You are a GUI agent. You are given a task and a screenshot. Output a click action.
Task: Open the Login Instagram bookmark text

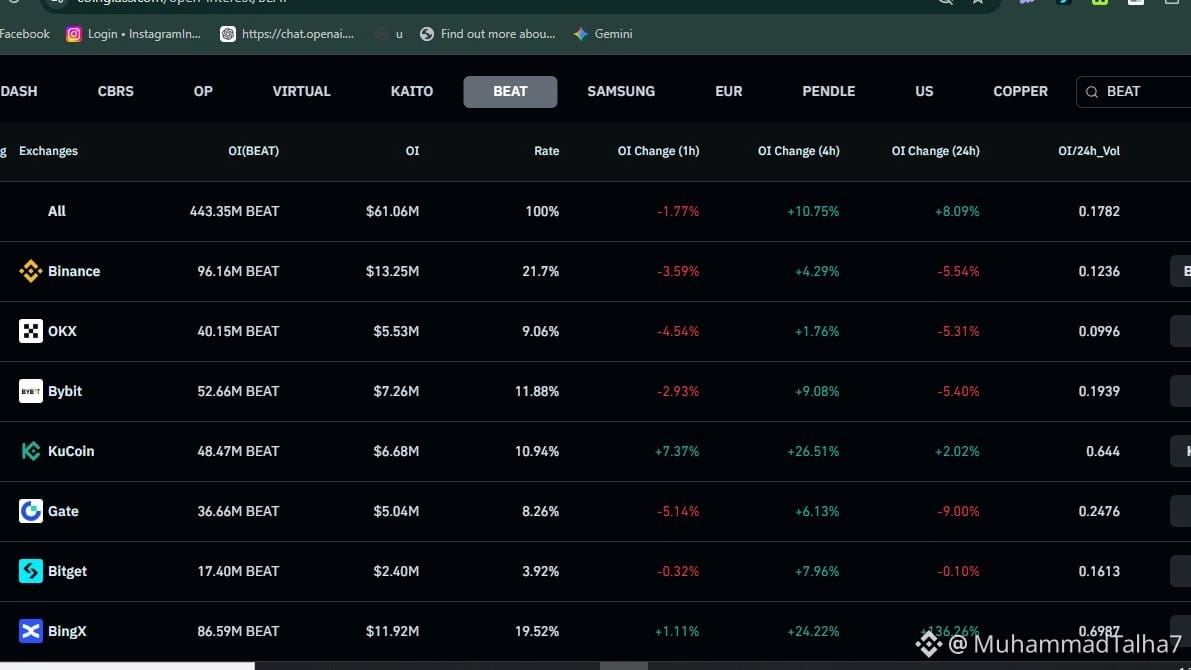pyautogui.click(x=144, y=34)
